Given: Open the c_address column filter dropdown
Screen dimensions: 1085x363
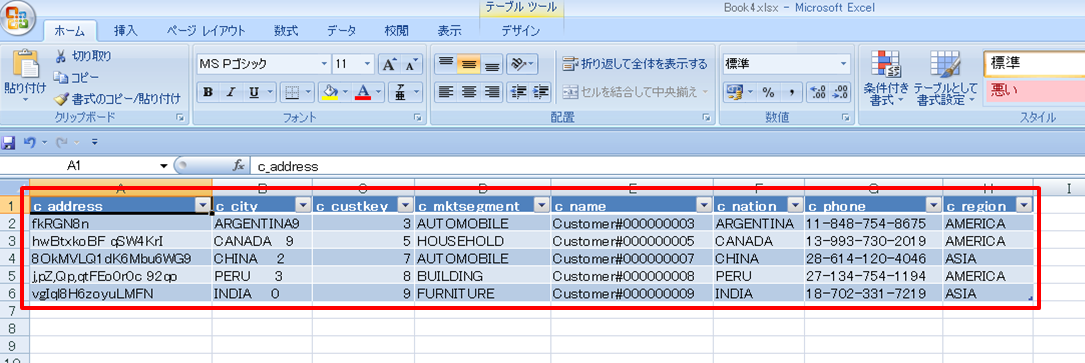Looking at the screenshot, I should pyautogui.click(x=202, y=205).
